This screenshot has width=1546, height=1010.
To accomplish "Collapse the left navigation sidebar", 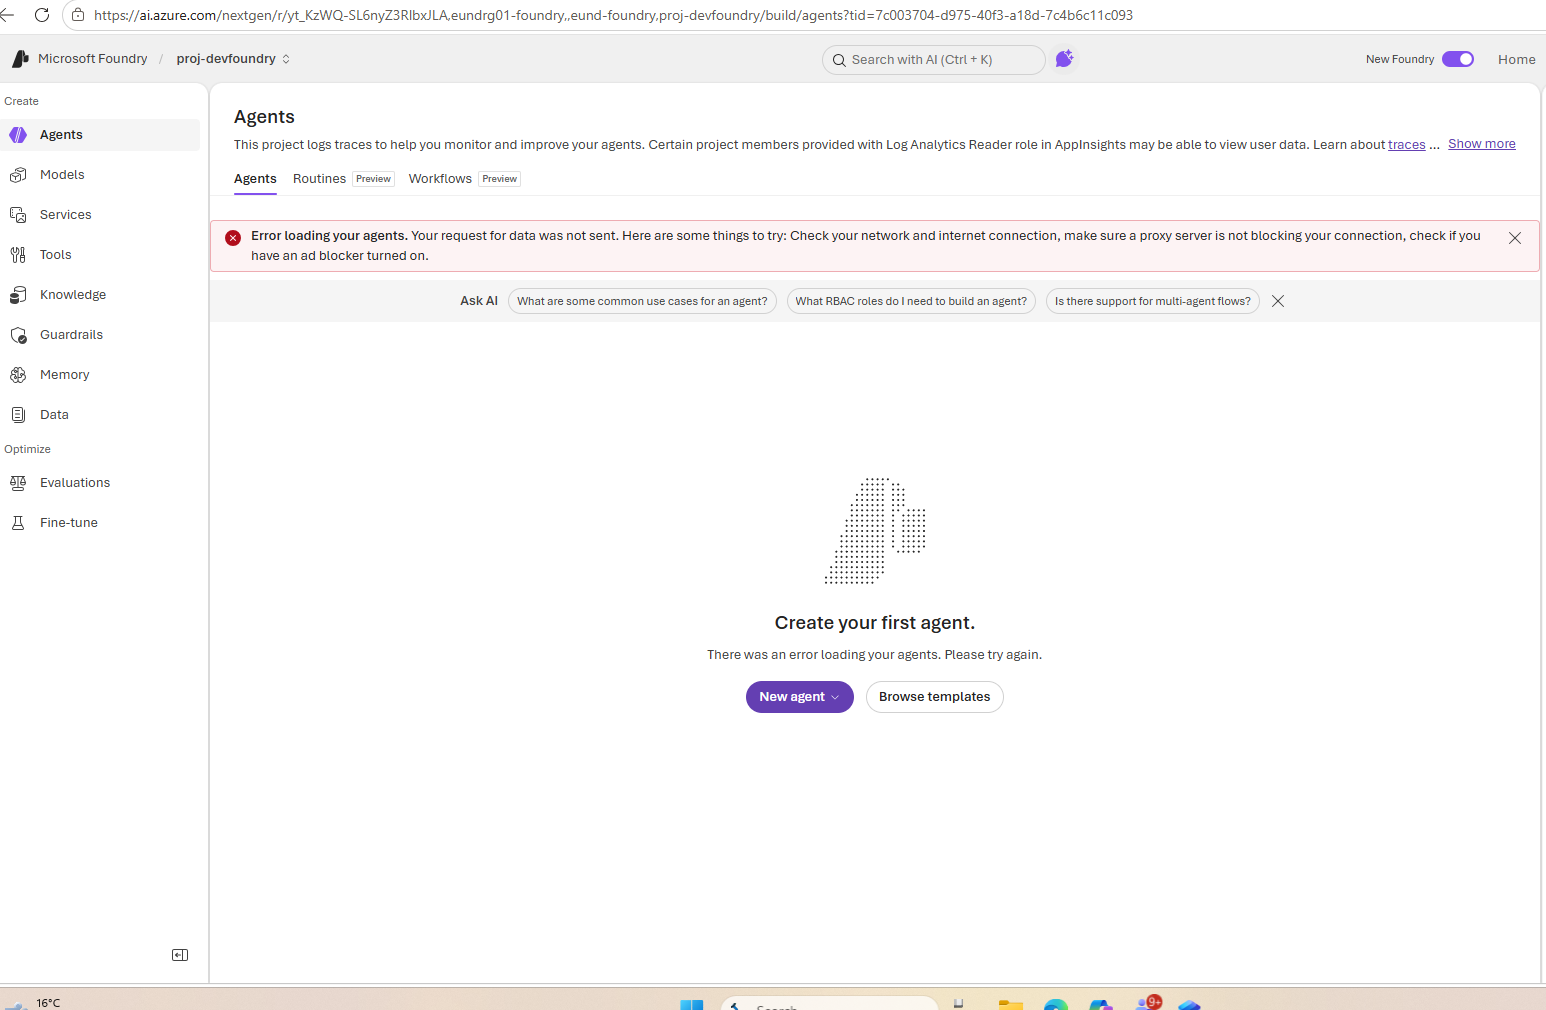I will tap(180, 955).
